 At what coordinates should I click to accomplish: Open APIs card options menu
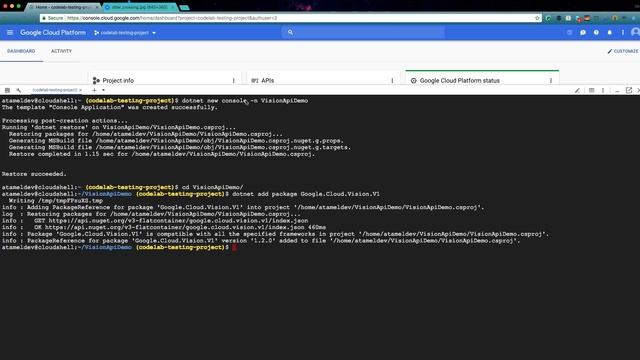pyautogui.click(x=392, y=80)
